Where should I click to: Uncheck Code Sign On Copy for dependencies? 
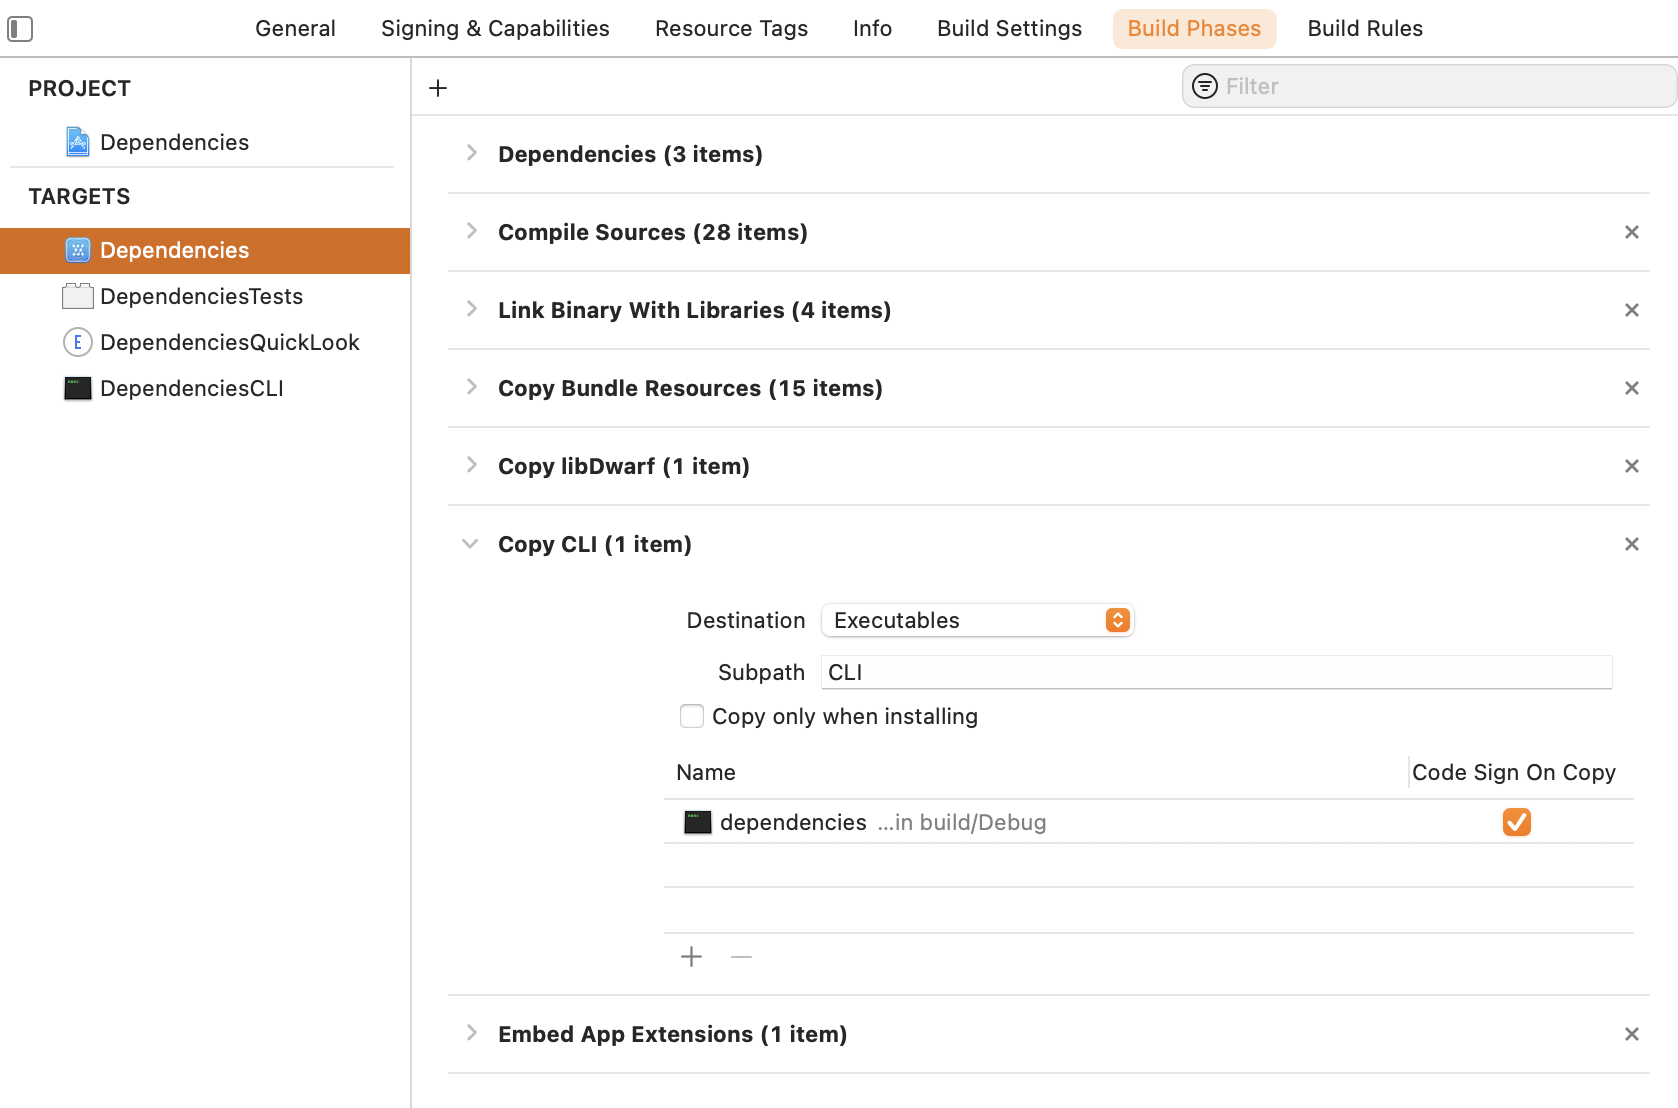1516,822
